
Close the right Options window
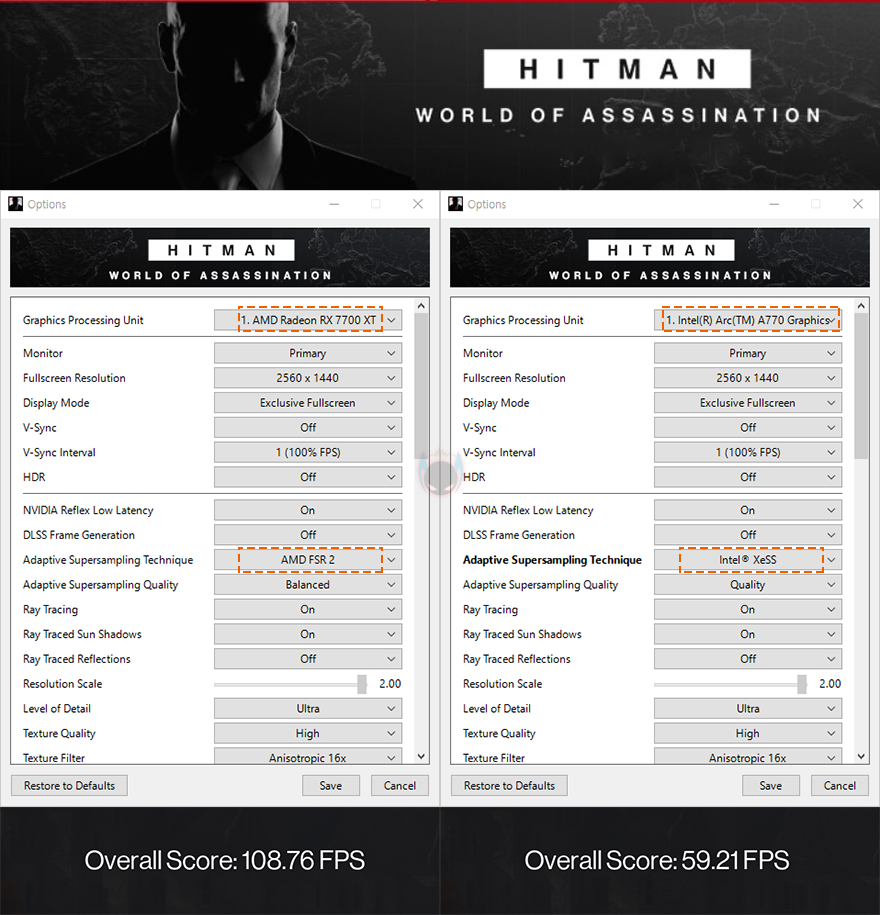click(858, 204)
